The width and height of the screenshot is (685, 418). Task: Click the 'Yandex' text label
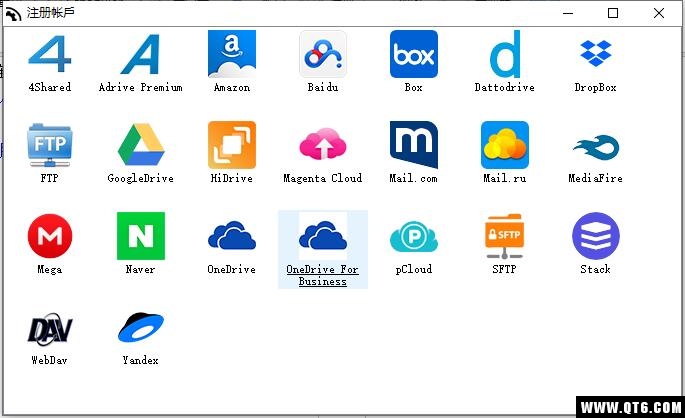(x=140, y=360)
